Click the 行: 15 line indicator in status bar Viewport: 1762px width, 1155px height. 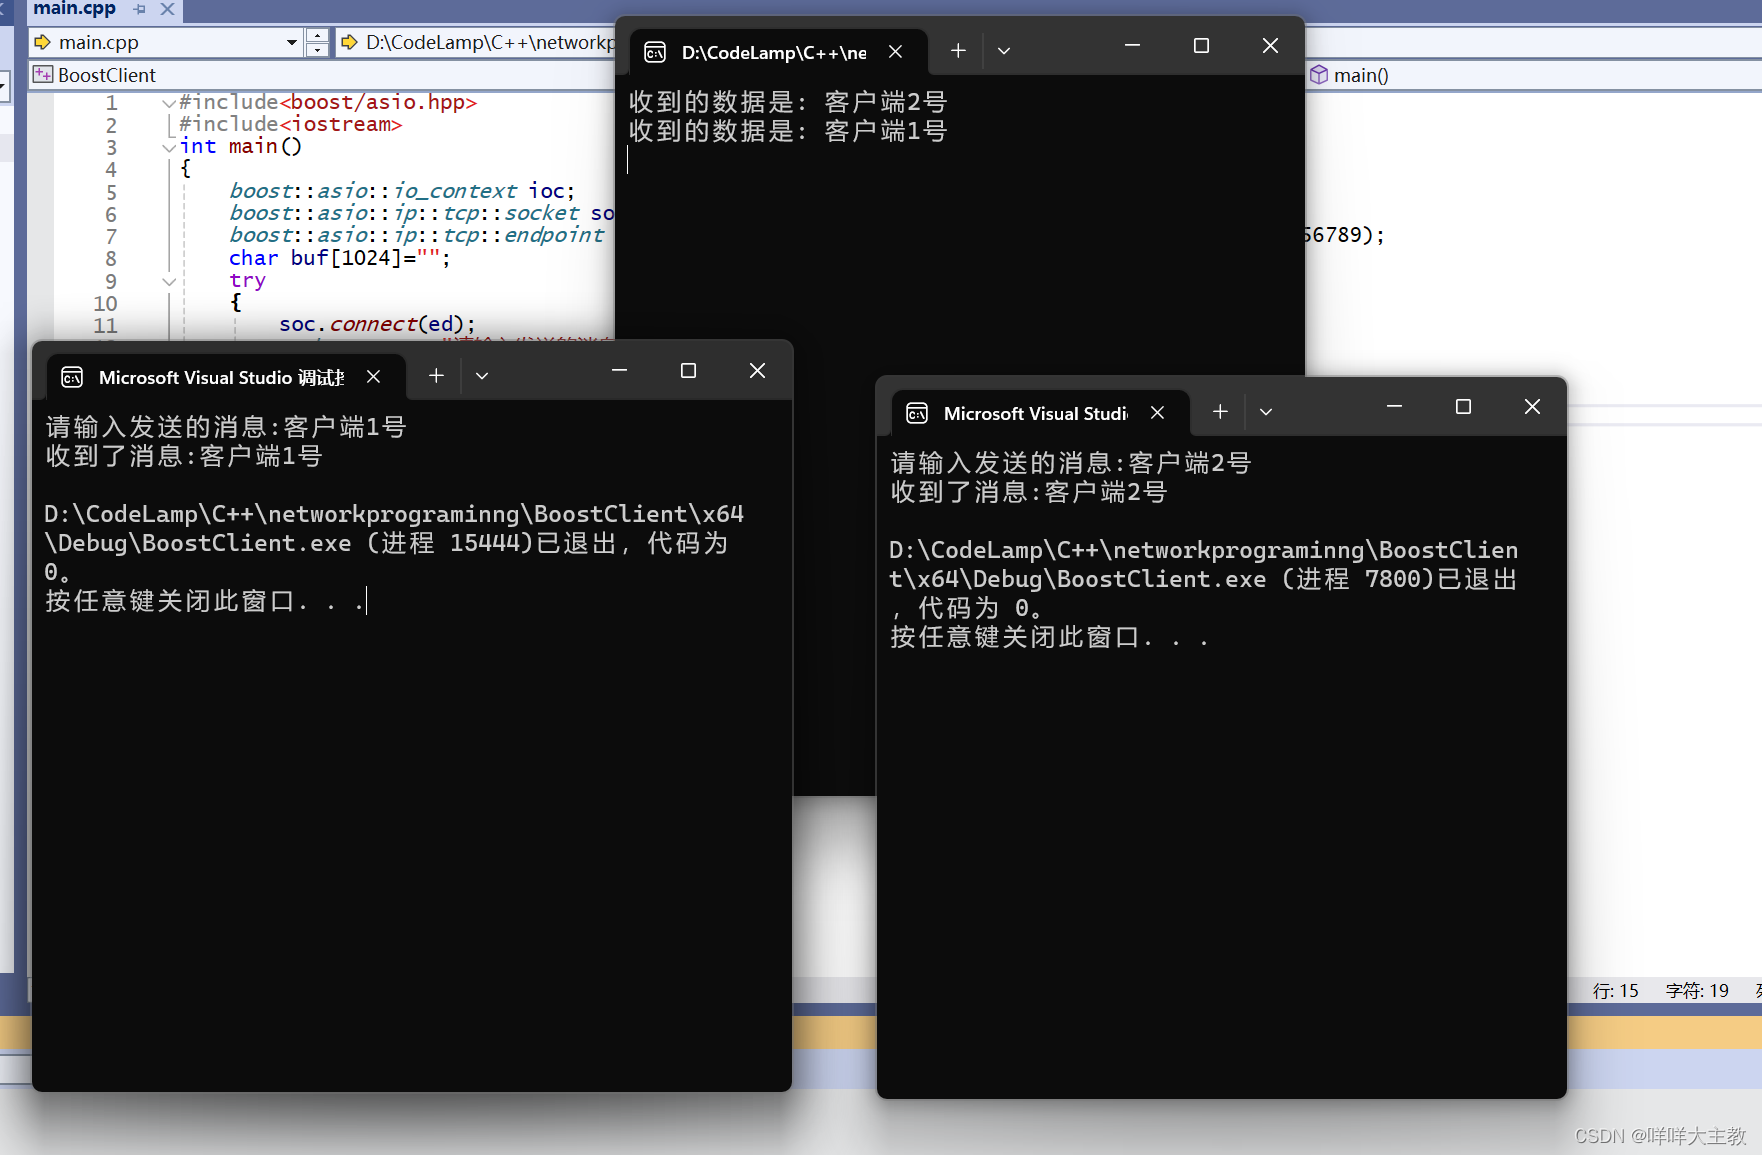click(x=1616, y=990)
